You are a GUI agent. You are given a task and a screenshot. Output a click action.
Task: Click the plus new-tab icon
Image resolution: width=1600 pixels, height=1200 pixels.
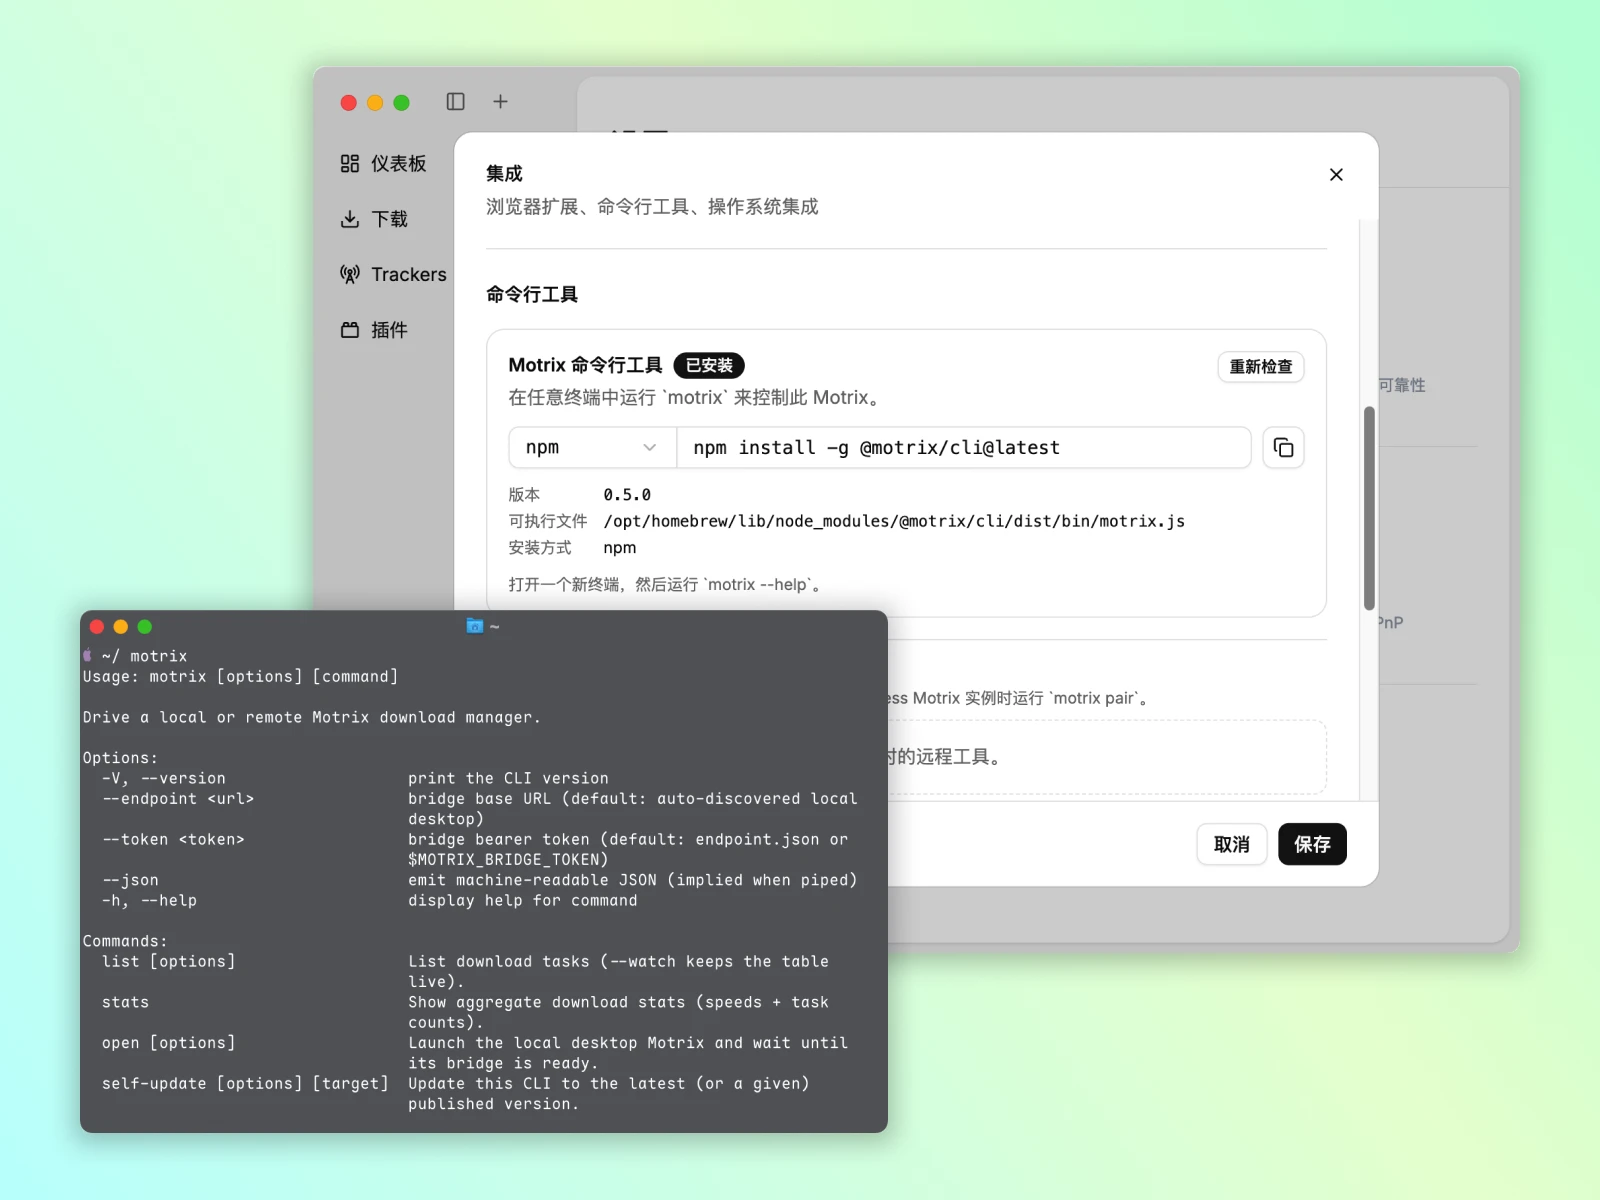[x=500, y=102]
